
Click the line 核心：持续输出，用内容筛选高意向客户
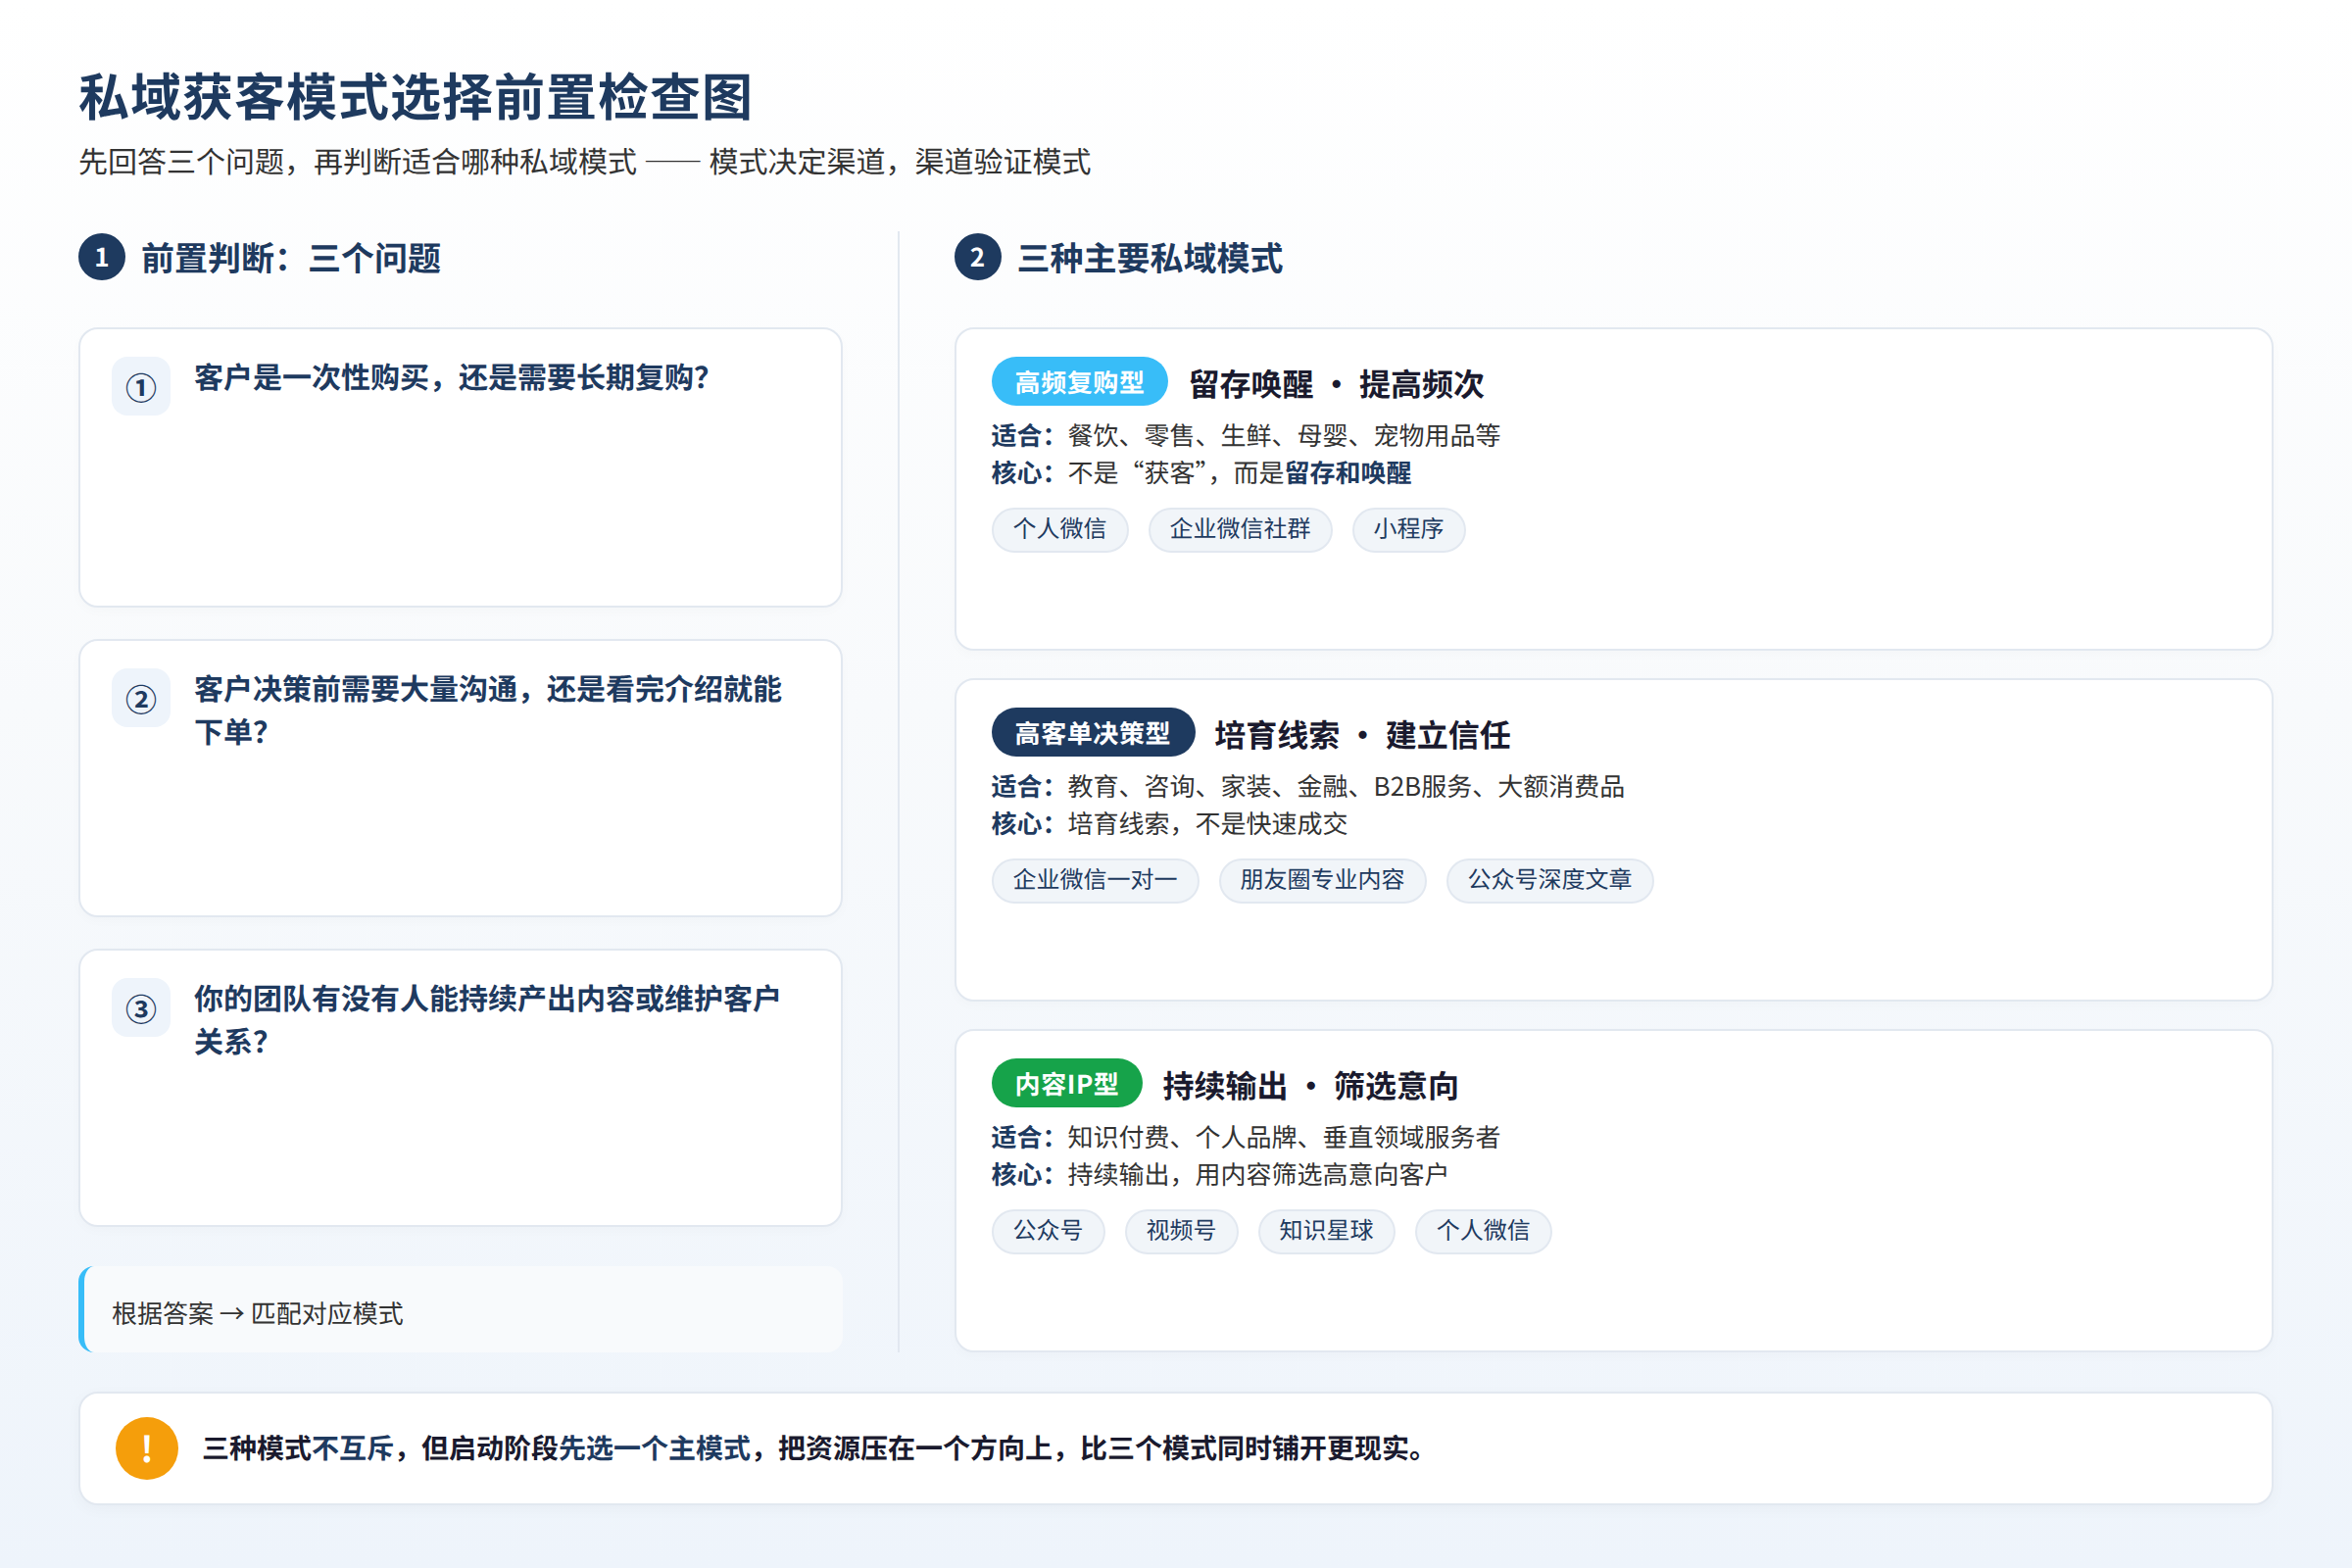(1220, 1175)
